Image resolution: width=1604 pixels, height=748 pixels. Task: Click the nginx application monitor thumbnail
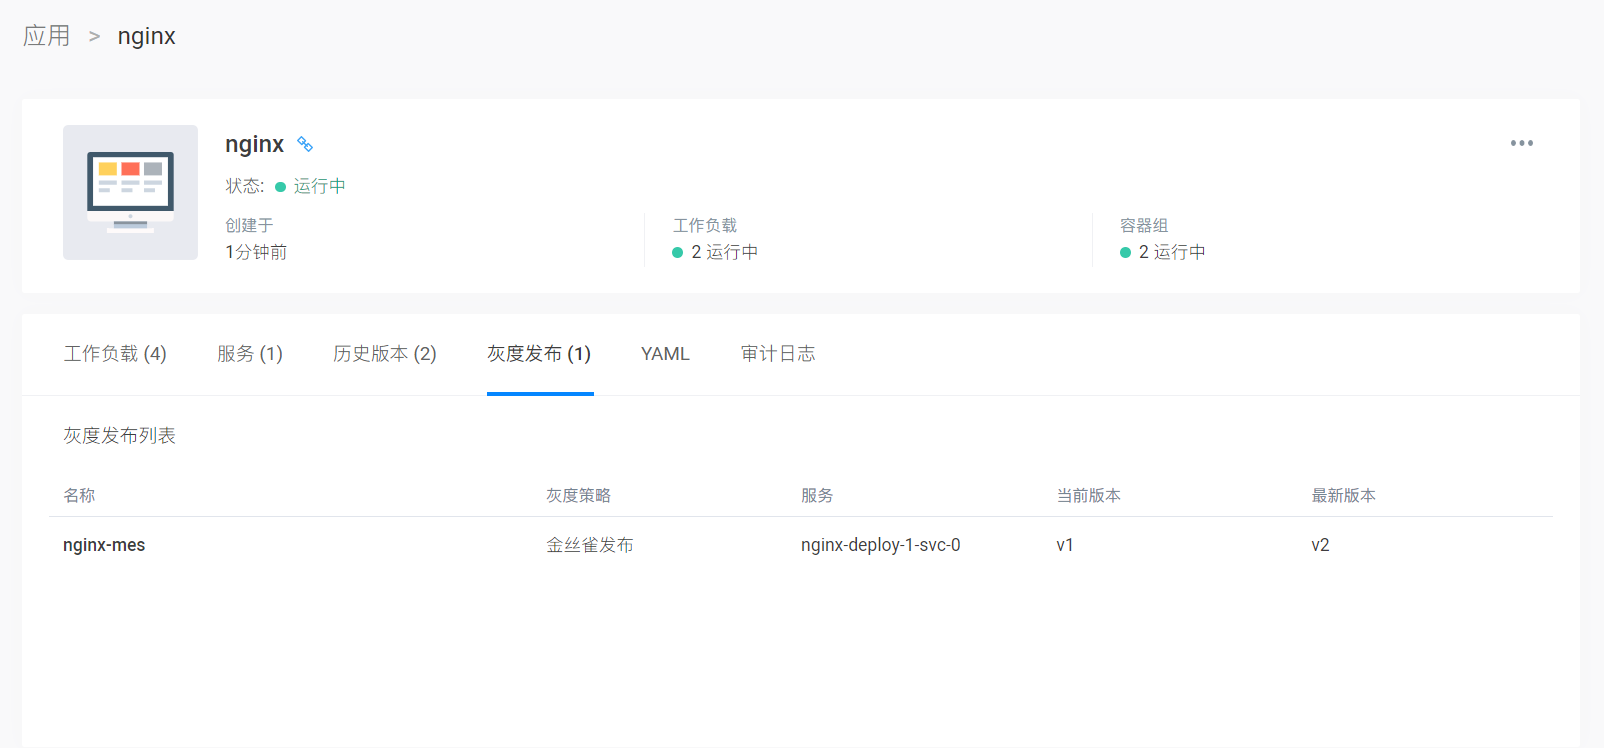[130, 192]
